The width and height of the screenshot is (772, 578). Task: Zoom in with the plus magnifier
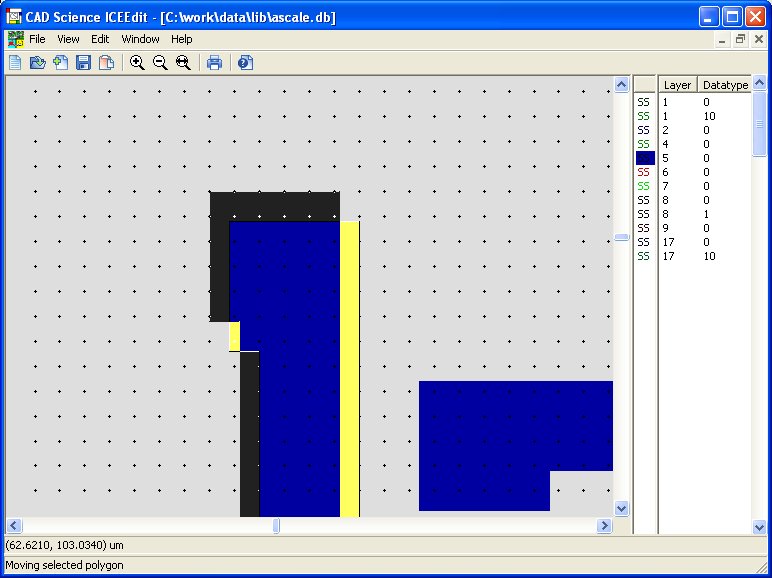pos(137,63)
